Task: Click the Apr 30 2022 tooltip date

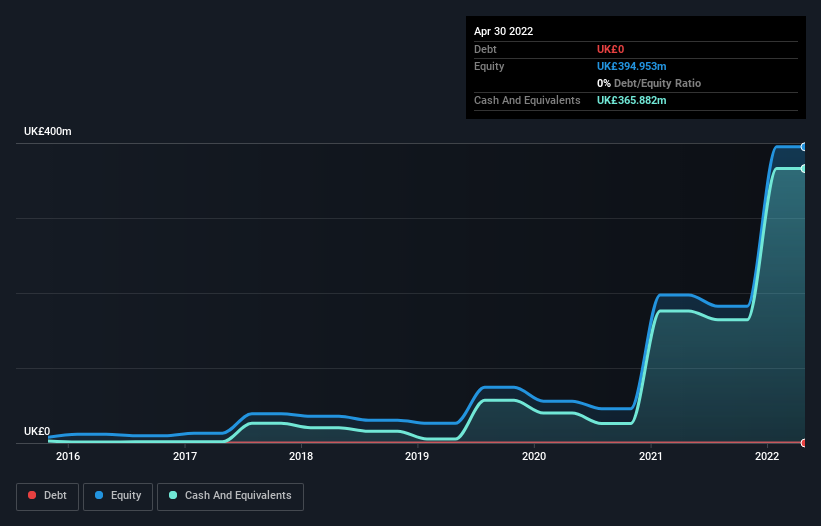Action: point(504,31)
